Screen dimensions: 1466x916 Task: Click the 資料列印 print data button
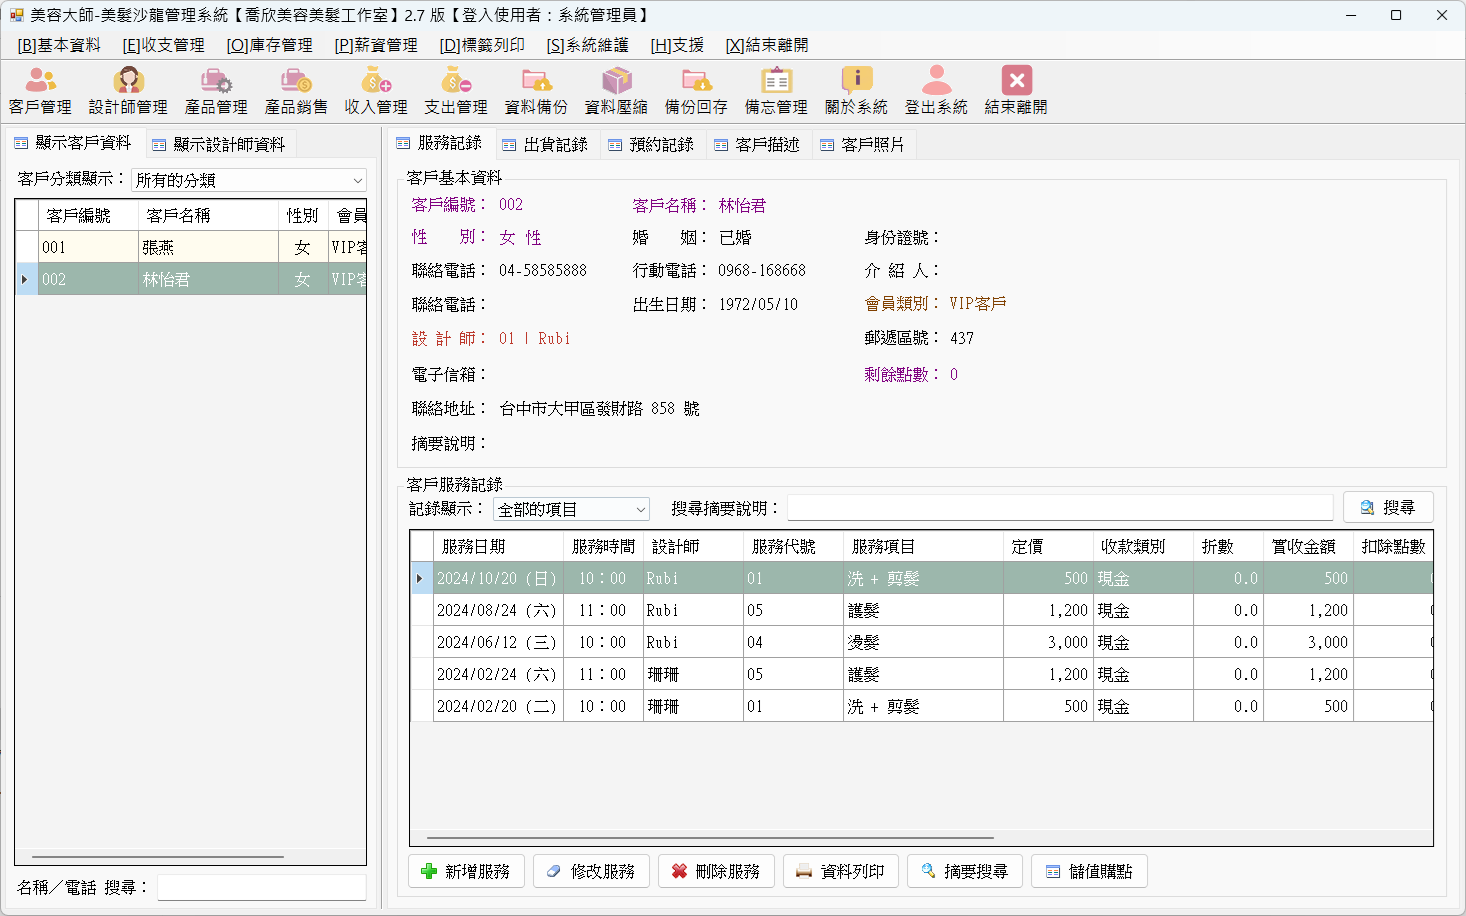(840, 871)
